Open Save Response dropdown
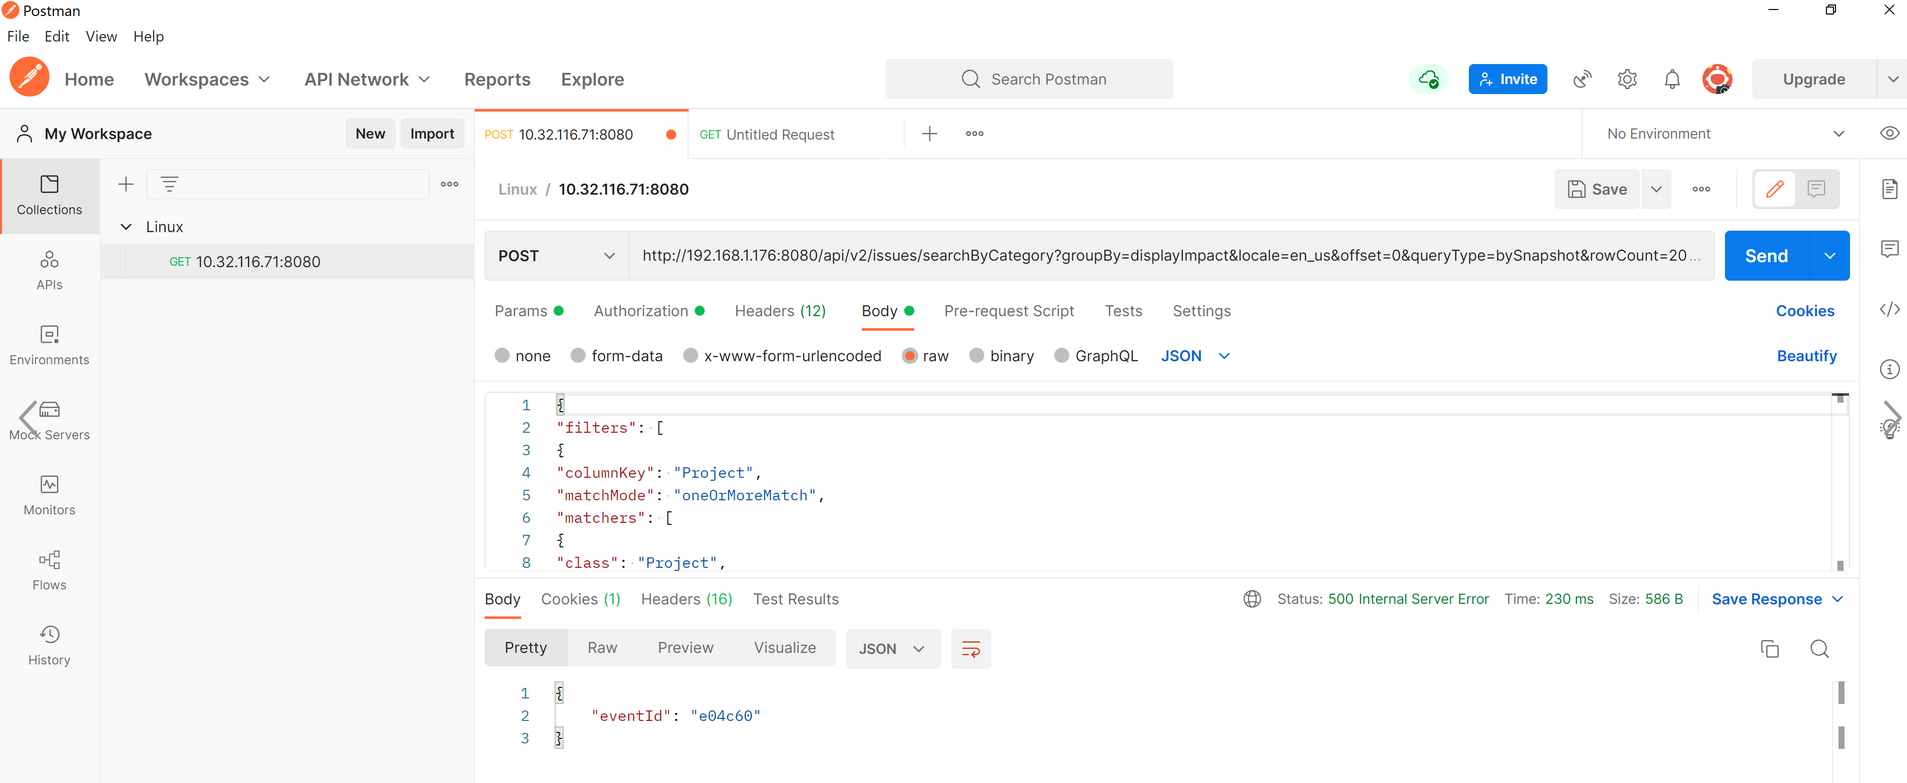Viewport: 1907px width, 783px height. tap(1777, 599)
